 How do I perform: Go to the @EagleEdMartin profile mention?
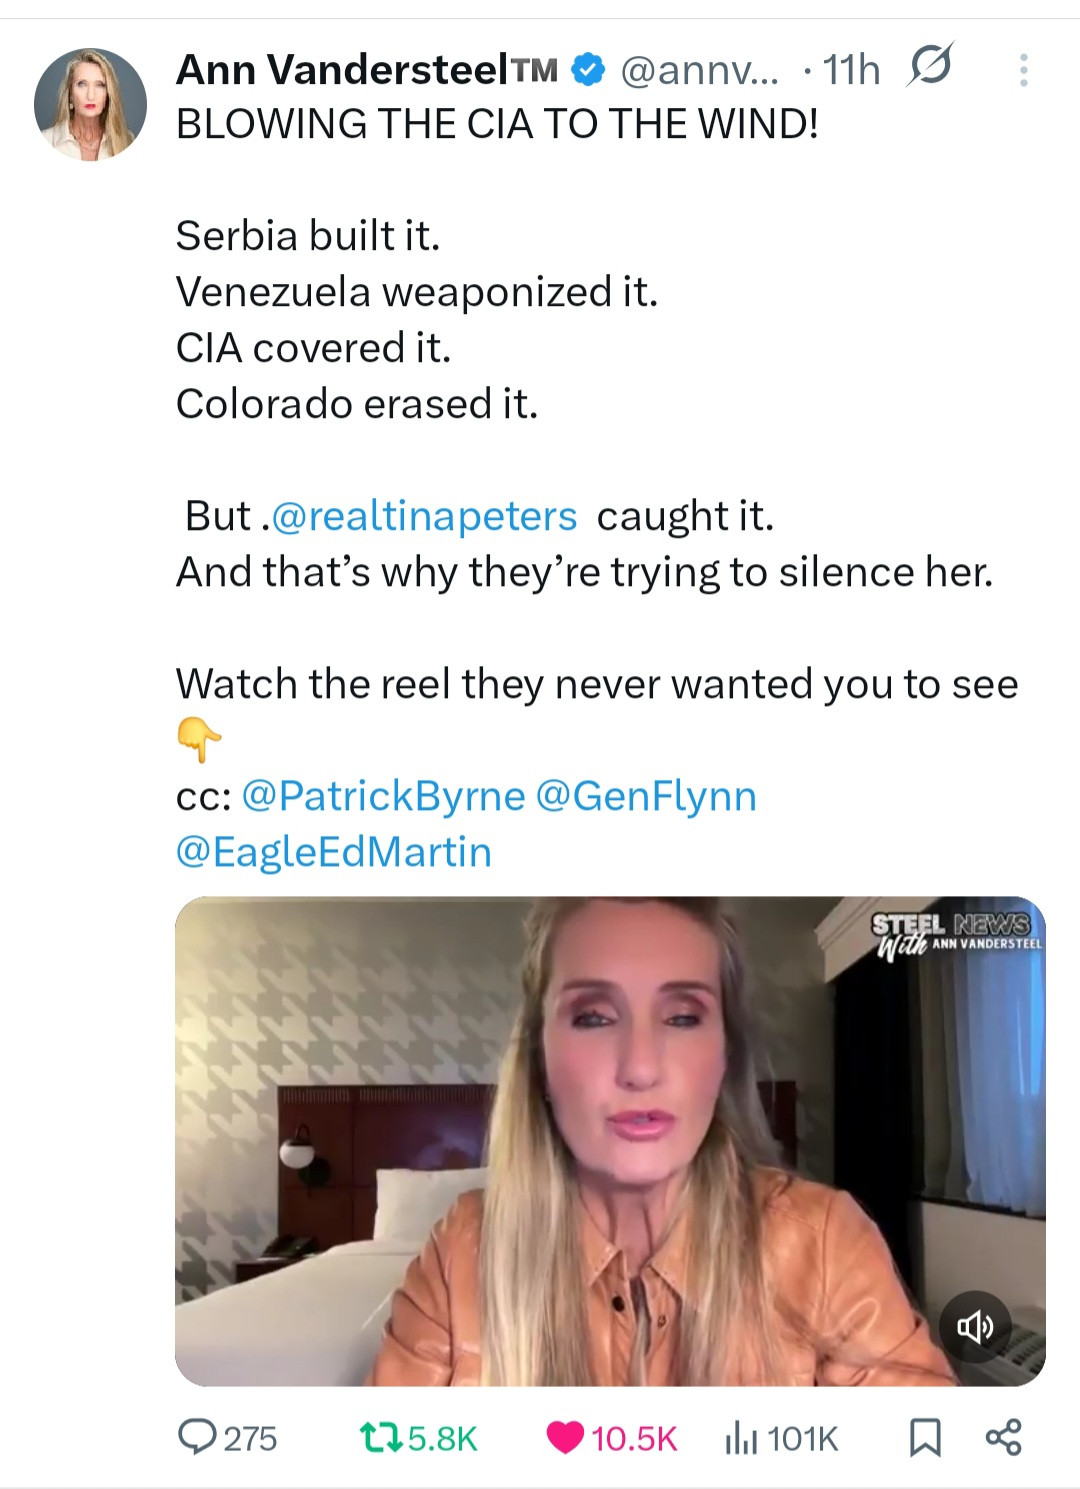pyautogui.click(x=334, y=852)
